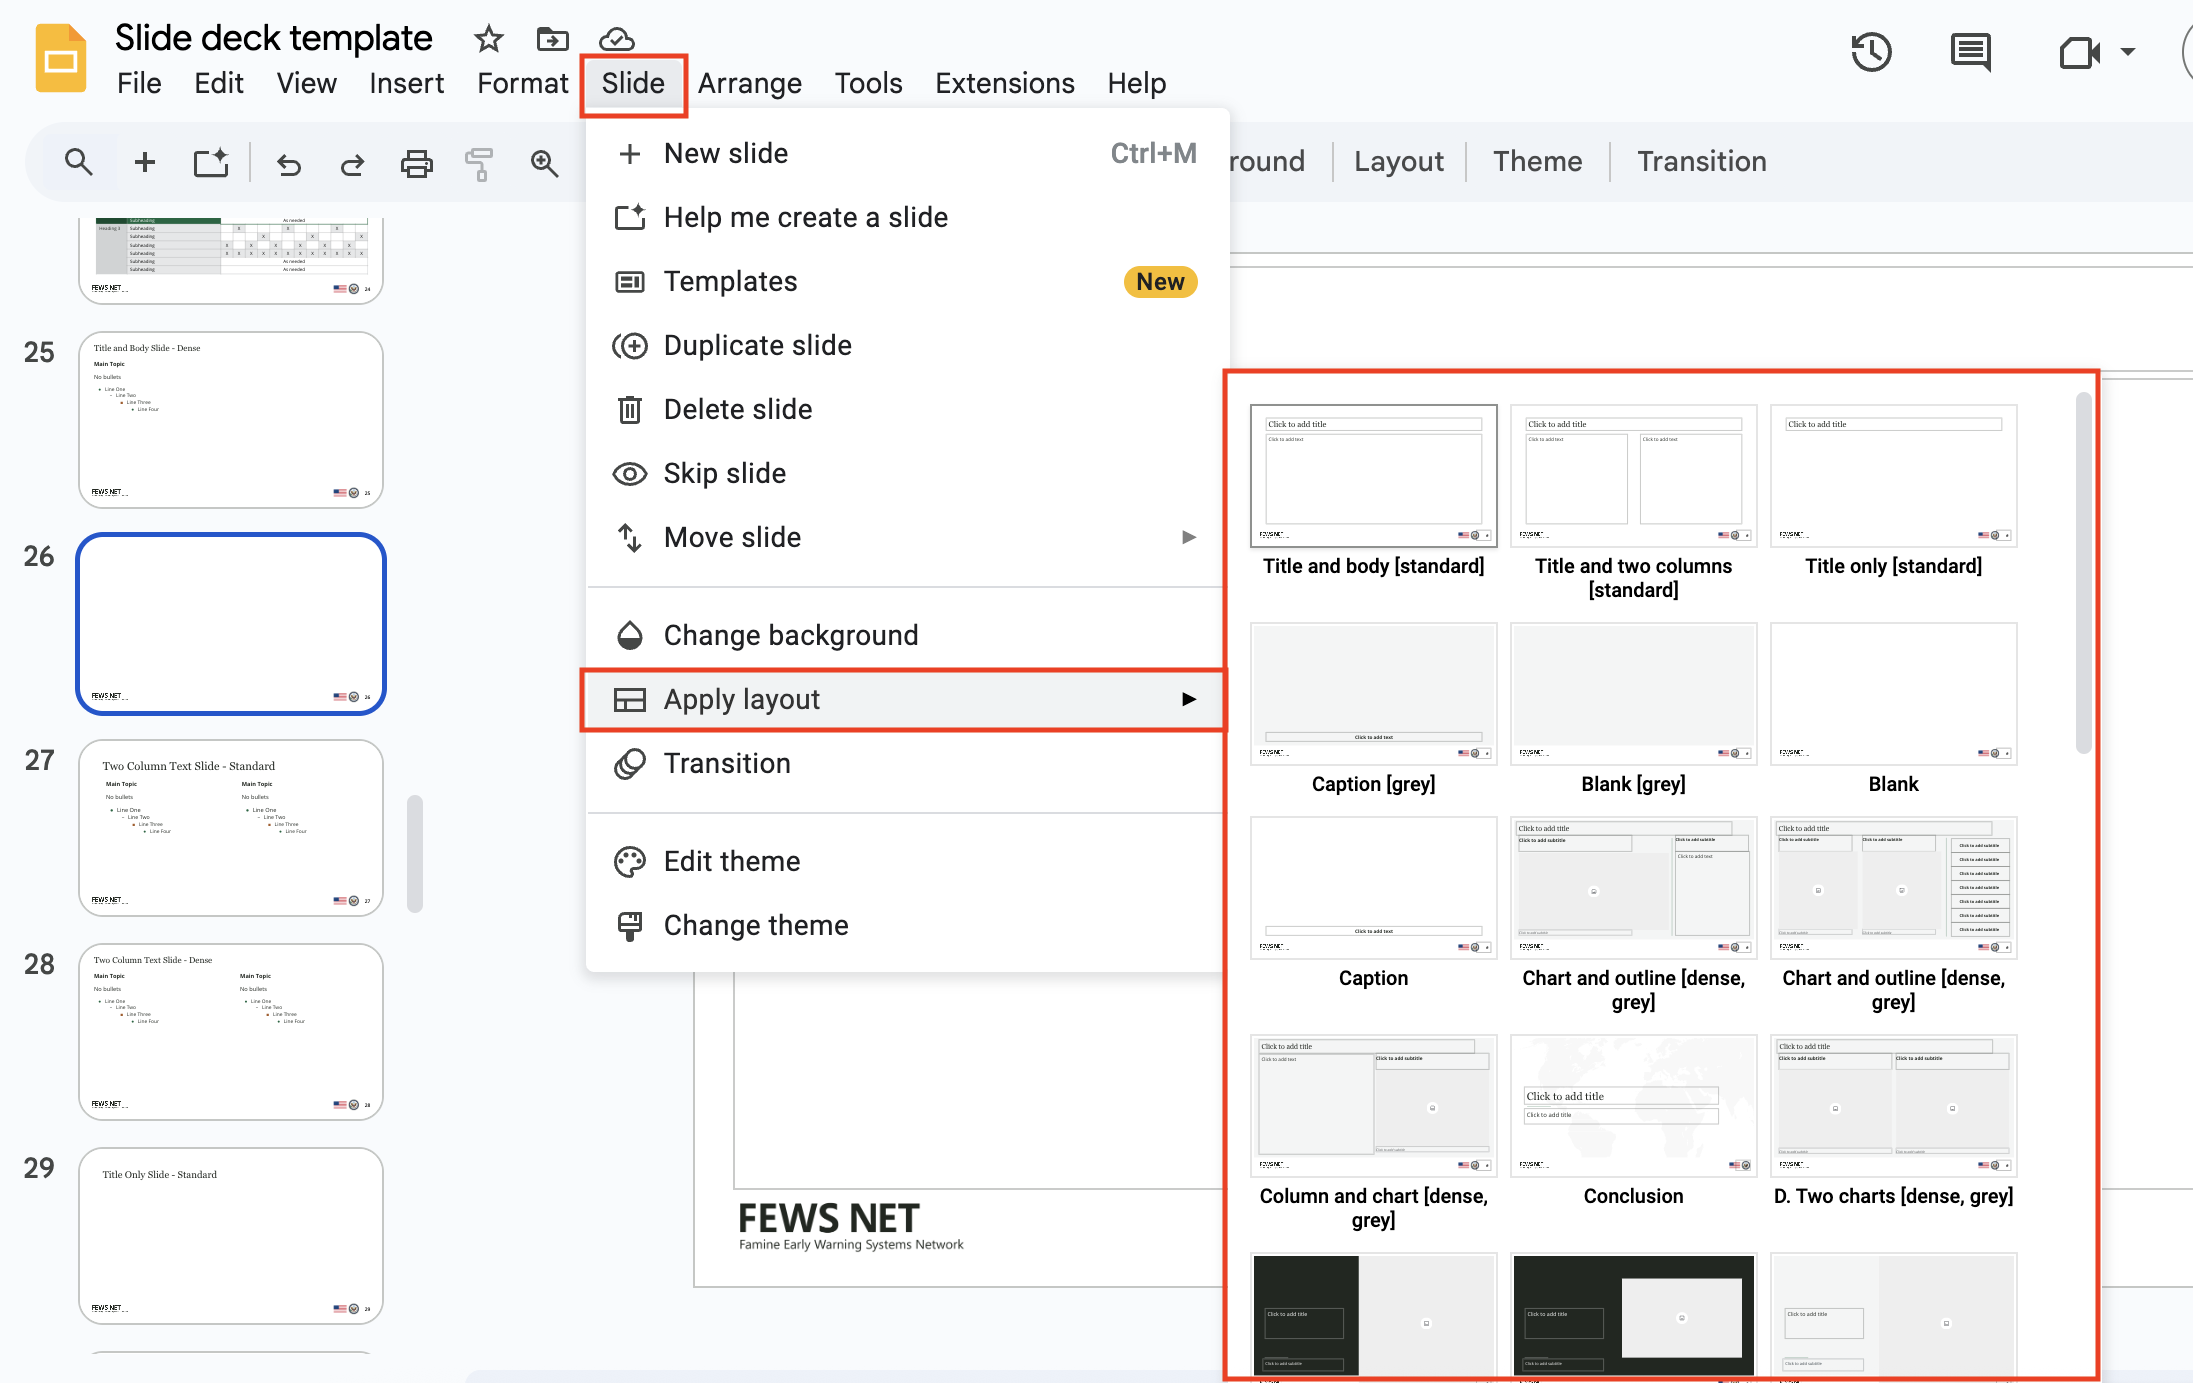2193x1383 pixels.
Task: Click the undo arrow in the toolbar
Action: 289,163
